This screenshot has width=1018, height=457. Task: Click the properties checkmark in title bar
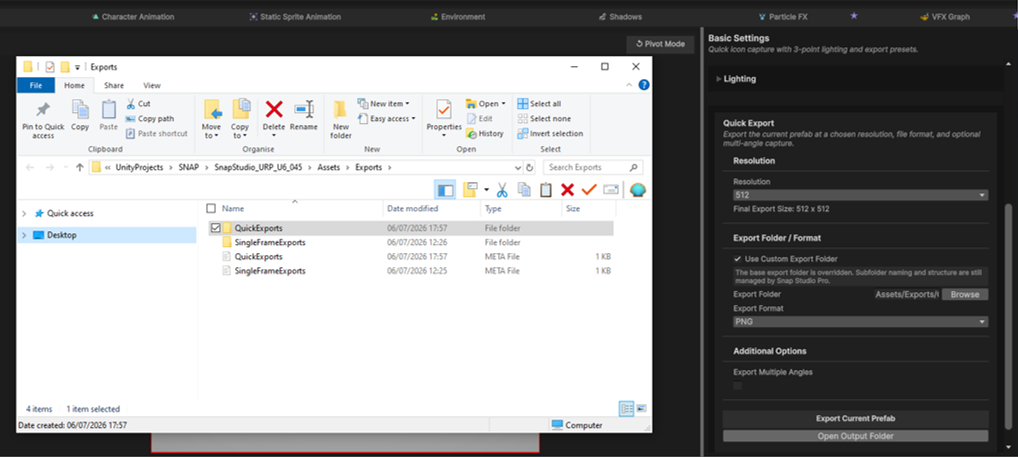pos(50,66)
